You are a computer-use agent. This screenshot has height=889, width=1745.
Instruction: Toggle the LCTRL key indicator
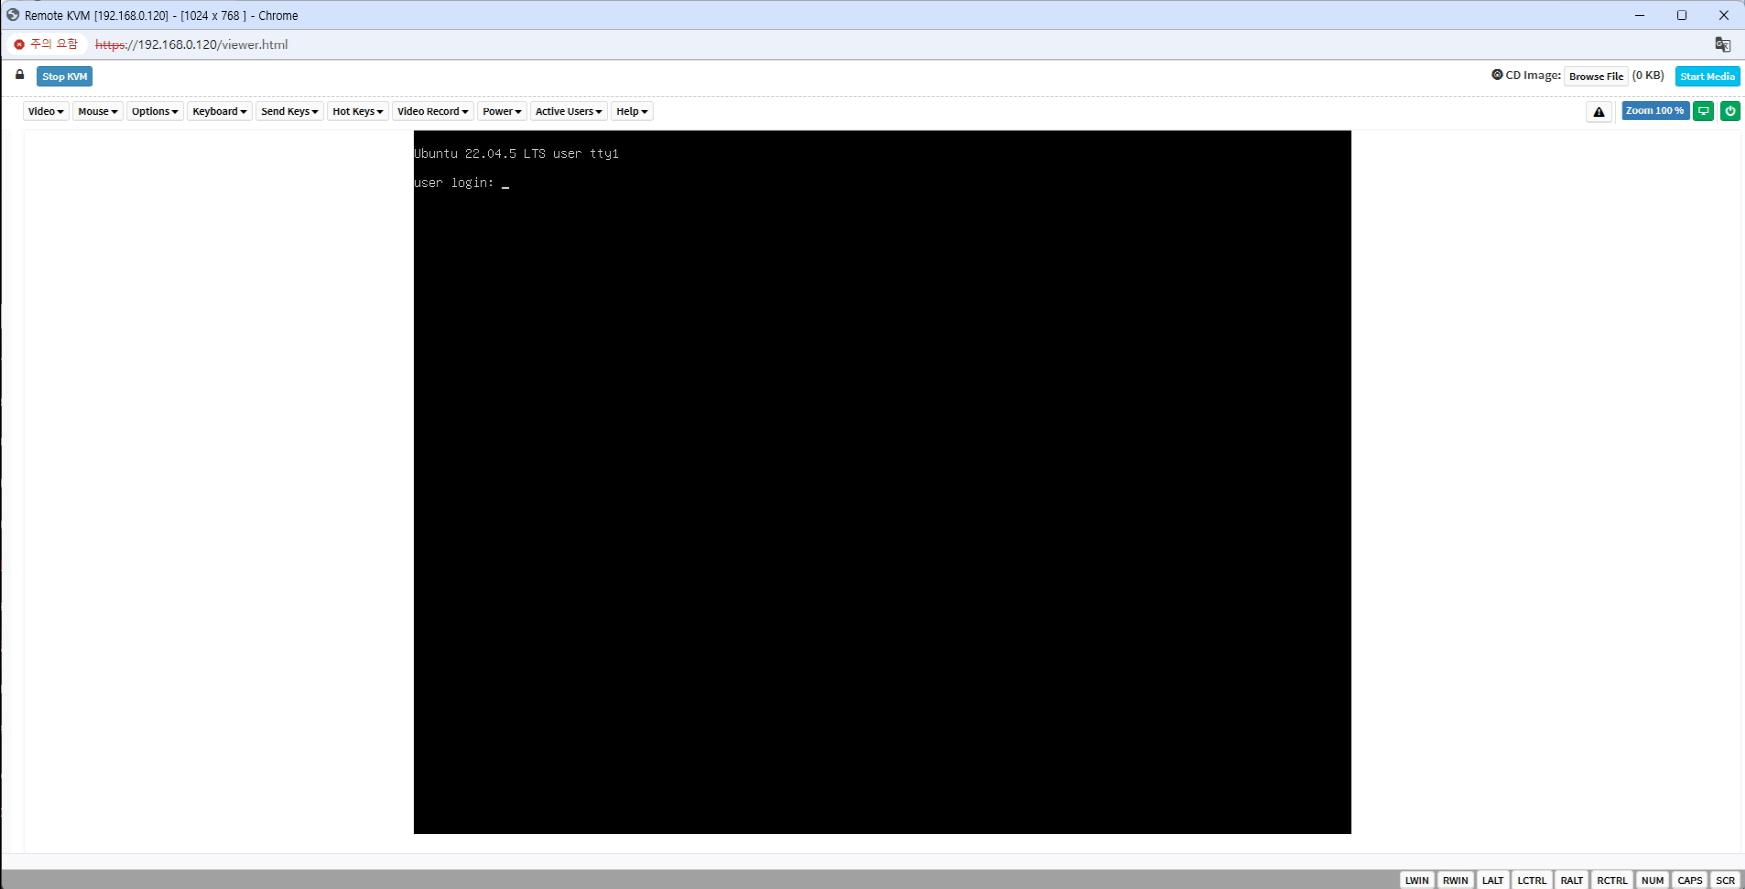(1532, 880)
